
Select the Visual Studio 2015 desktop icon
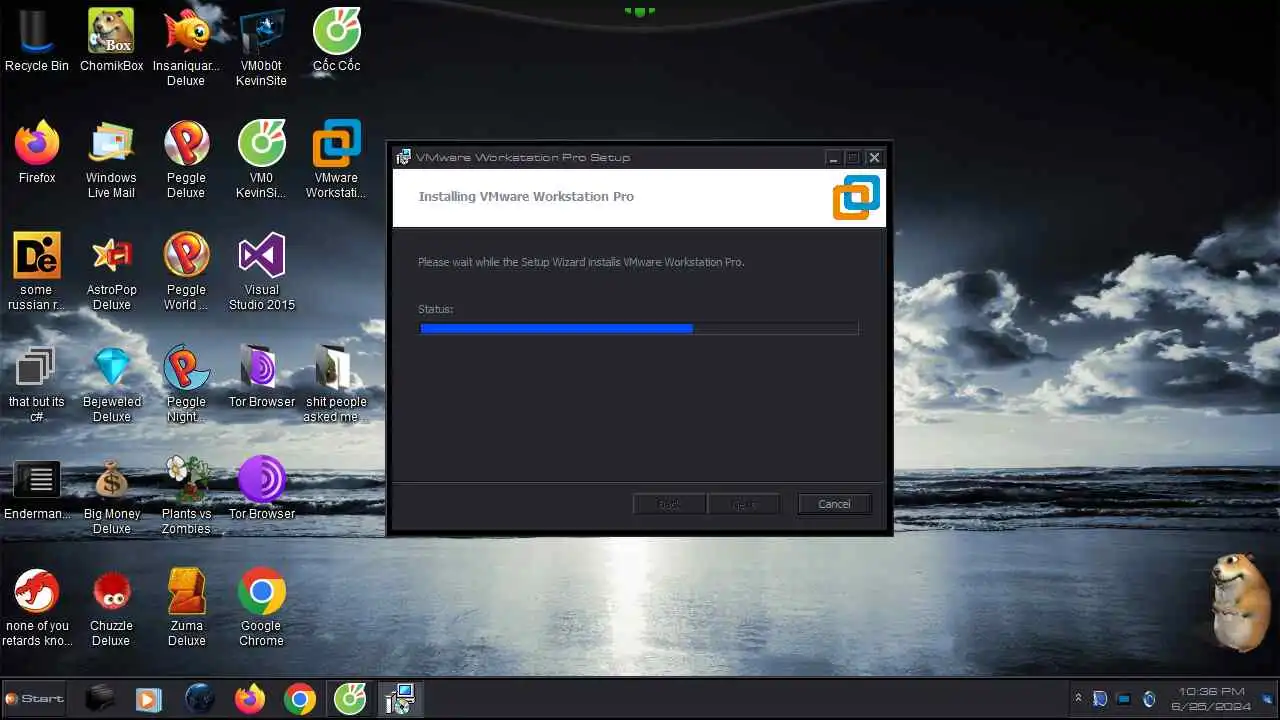(x=261, y=272)
